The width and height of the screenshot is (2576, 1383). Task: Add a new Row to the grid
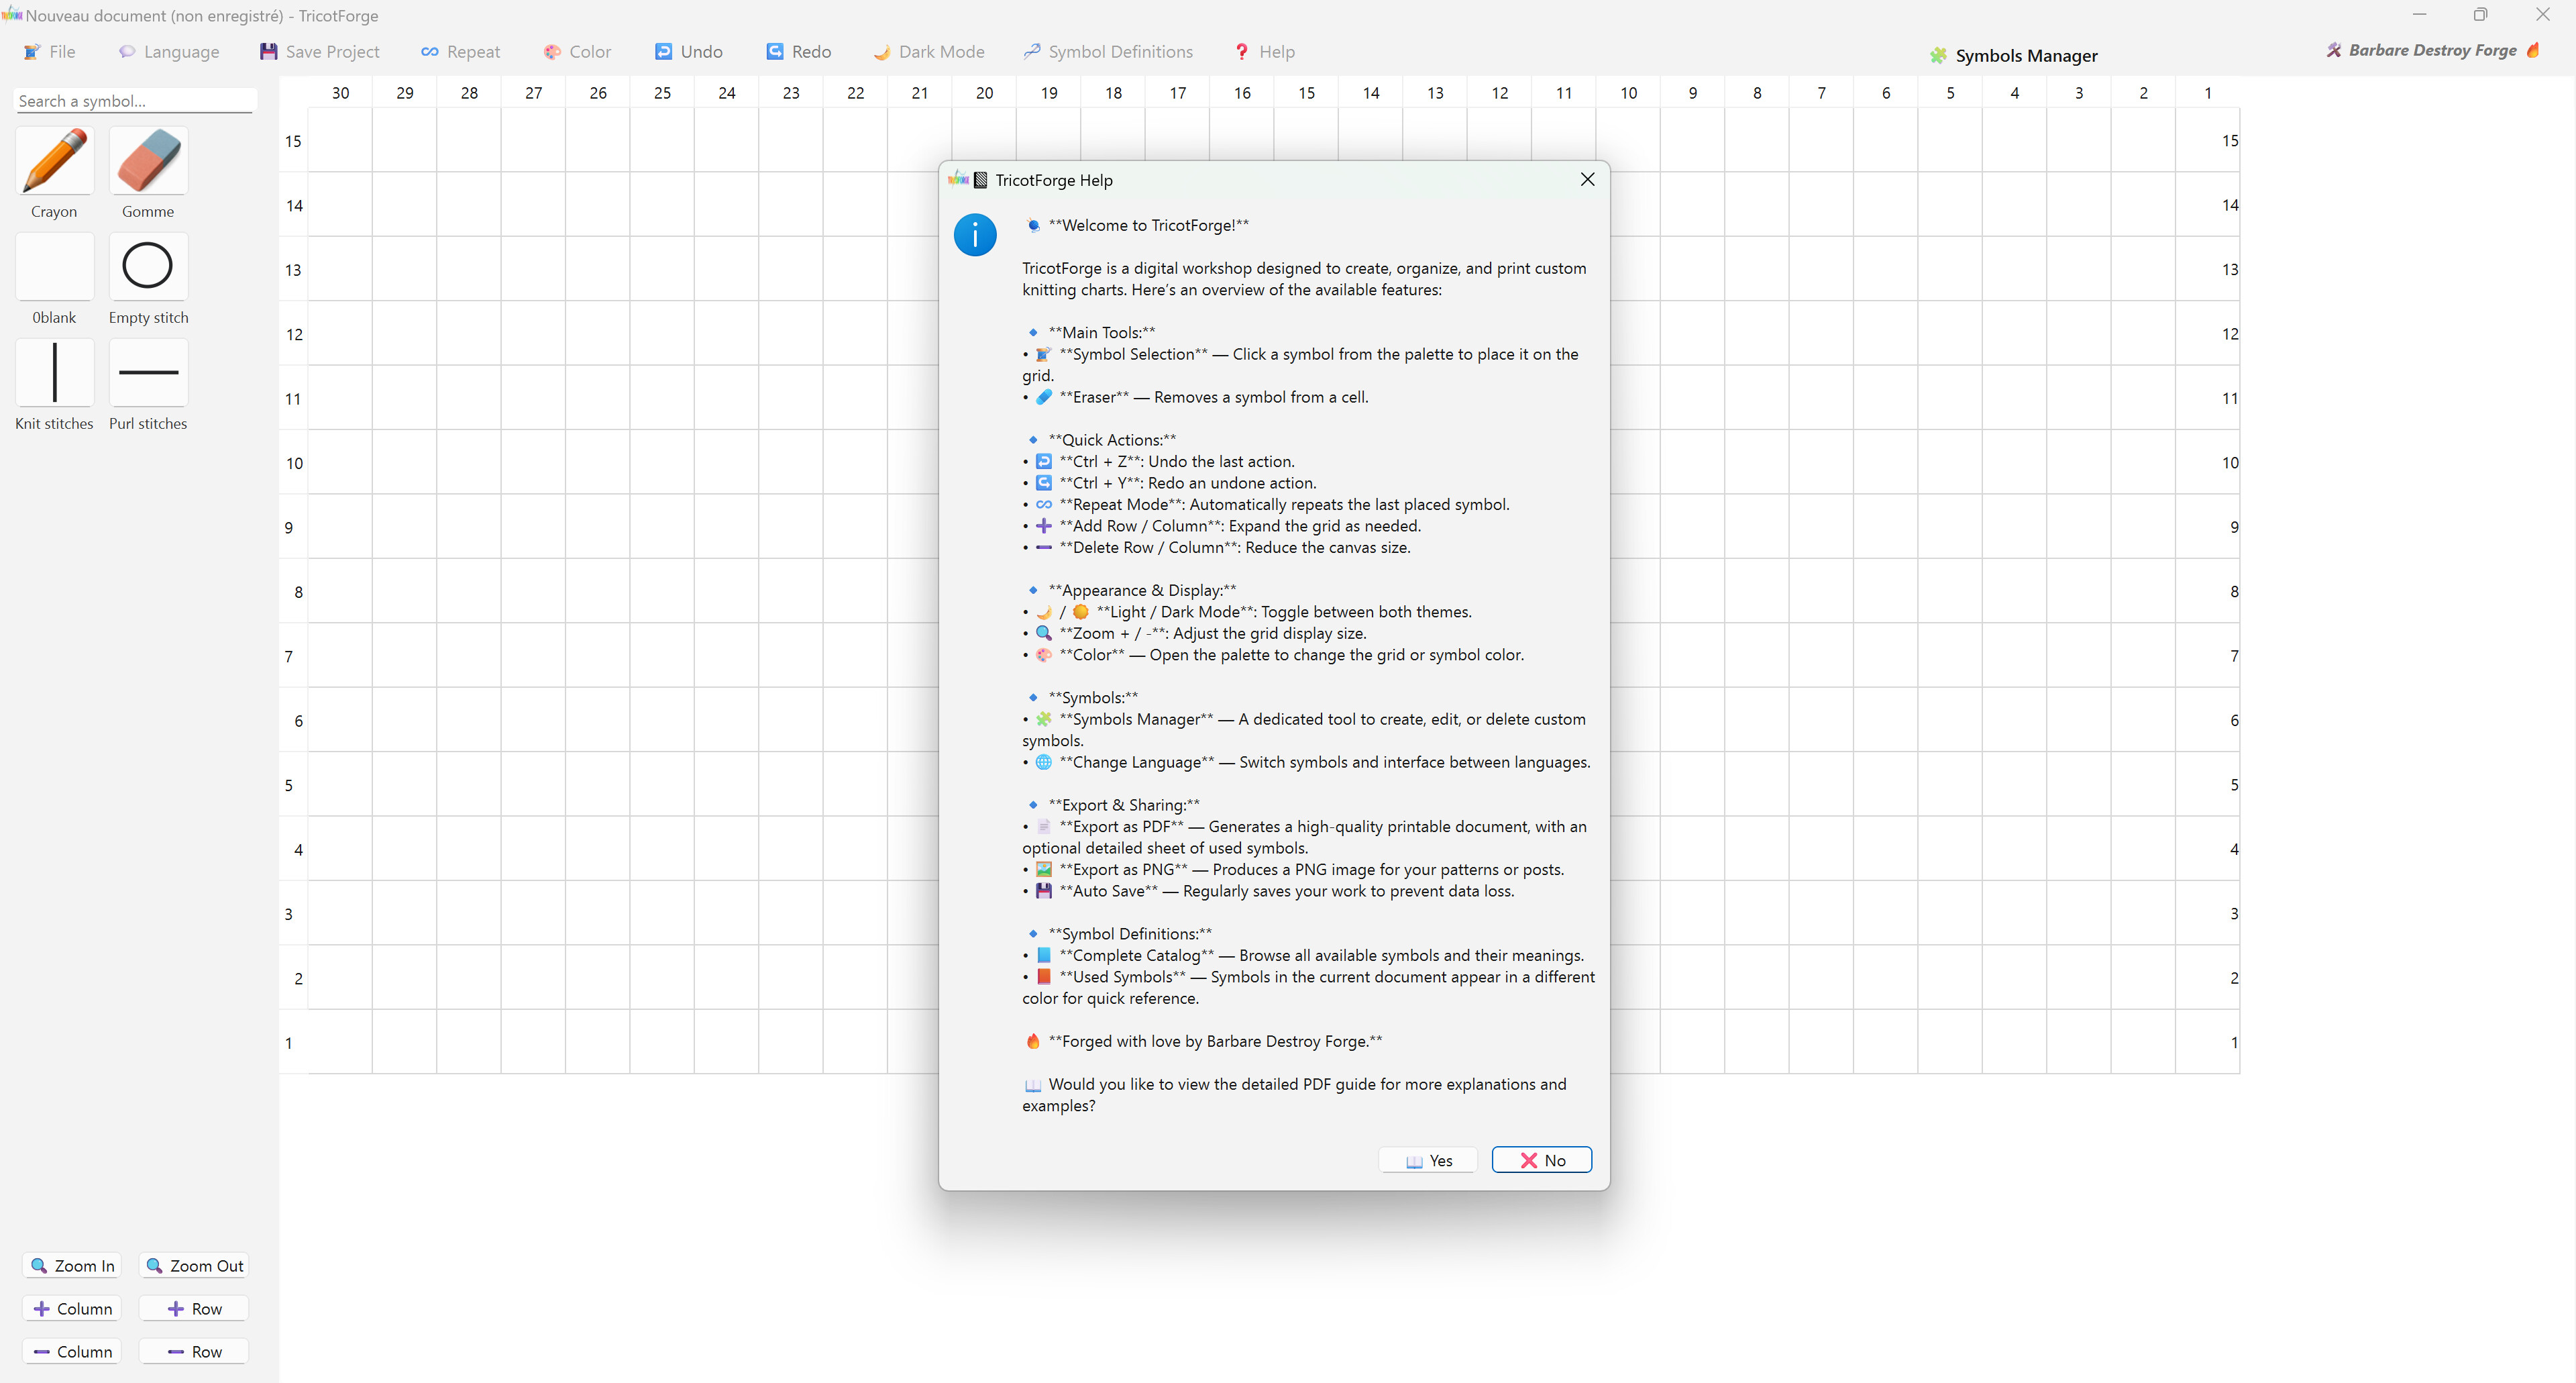pos(193,1308)
